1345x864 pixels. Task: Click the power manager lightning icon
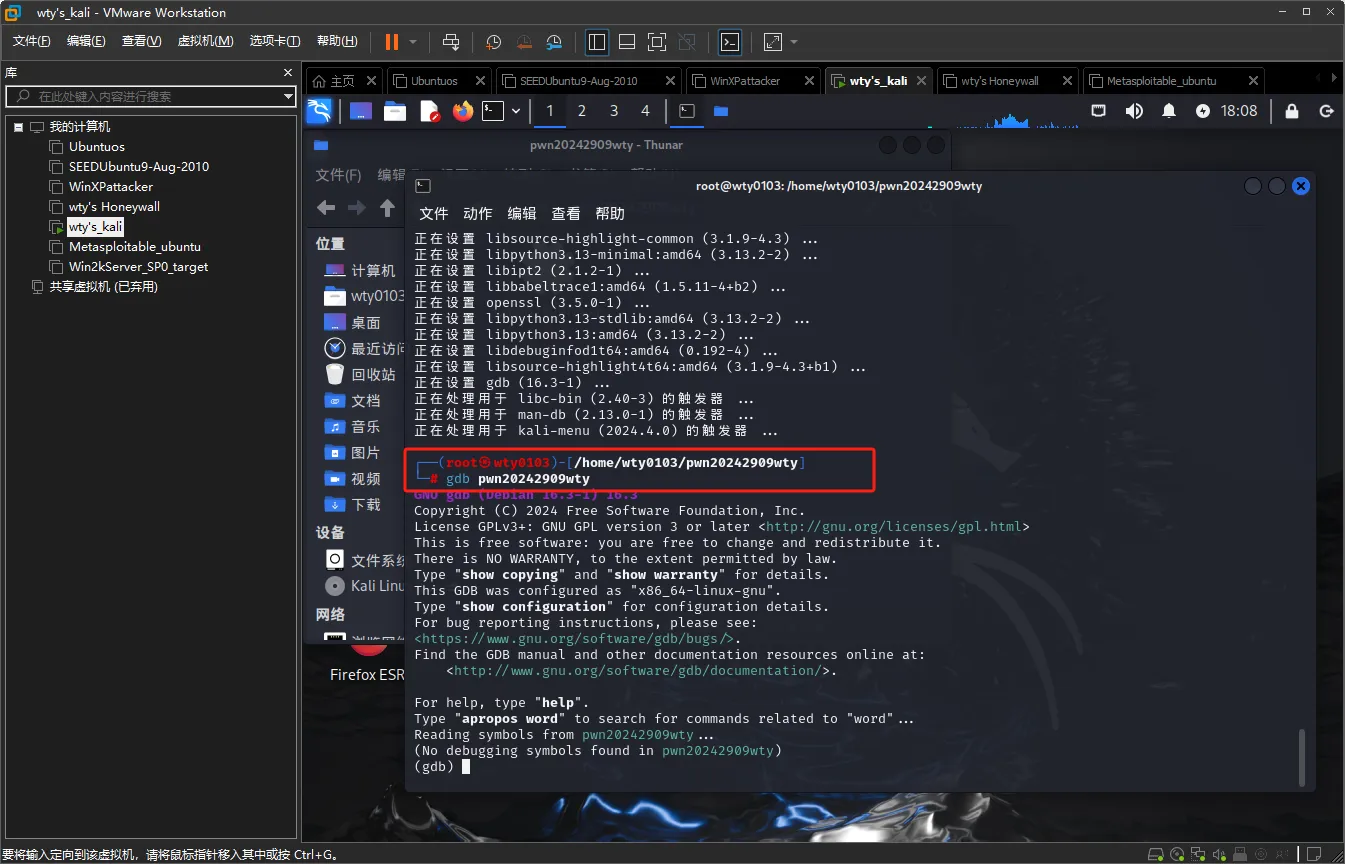[x=1203, y=111]
